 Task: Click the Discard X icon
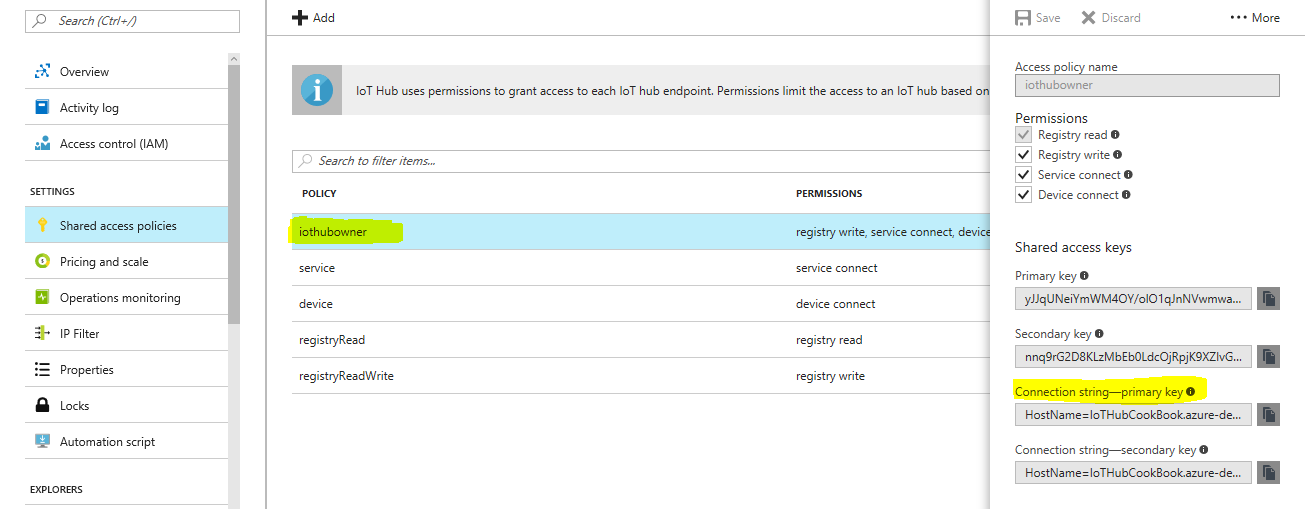click(x=1088, y=18)
